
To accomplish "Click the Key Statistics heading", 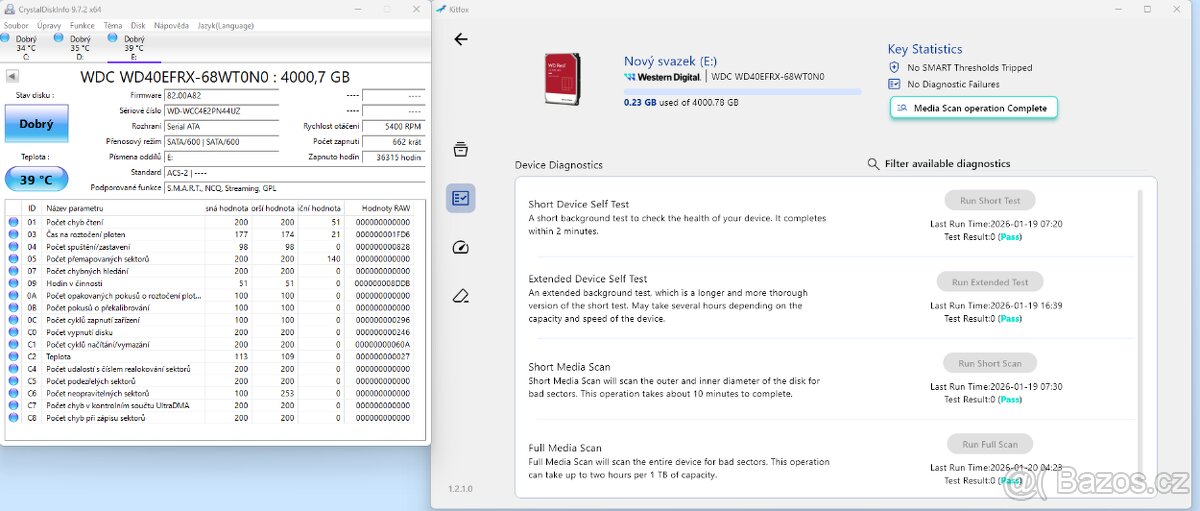I will click(925, 49).
